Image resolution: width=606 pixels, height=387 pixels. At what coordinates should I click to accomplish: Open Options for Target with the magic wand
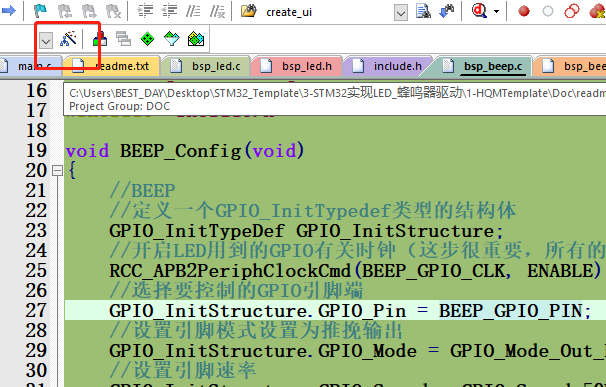pos(68,39)
